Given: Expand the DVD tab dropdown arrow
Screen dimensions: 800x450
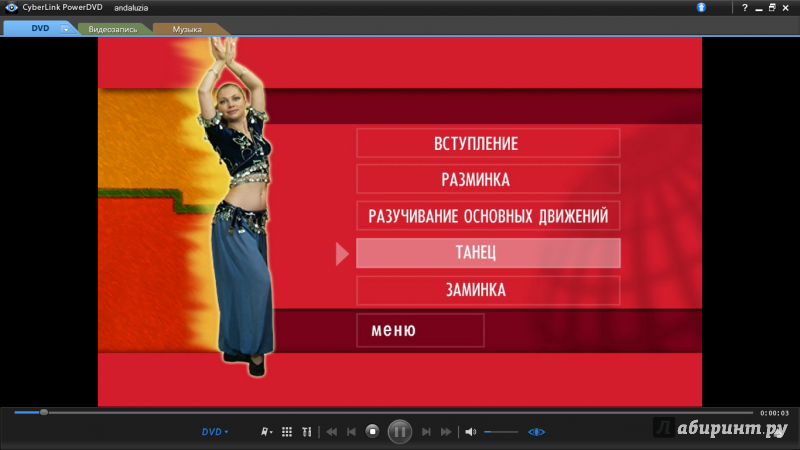Looking at the screenshot, I should (66, 30).
